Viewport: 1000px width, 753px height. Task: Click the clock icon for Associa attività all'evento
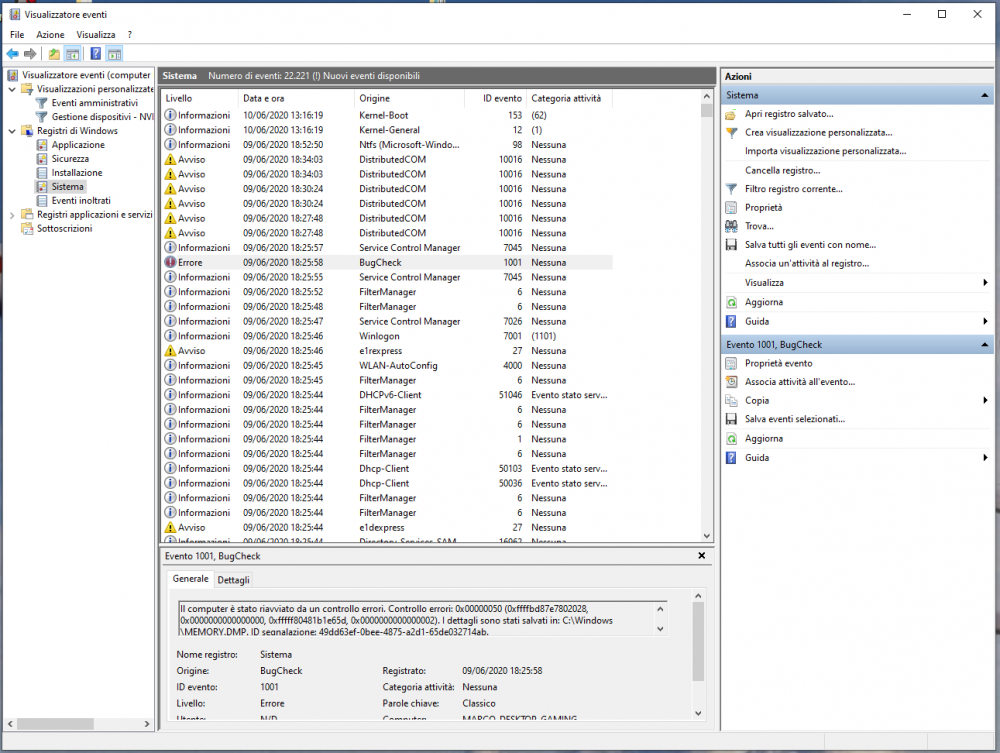pos(732,382)
